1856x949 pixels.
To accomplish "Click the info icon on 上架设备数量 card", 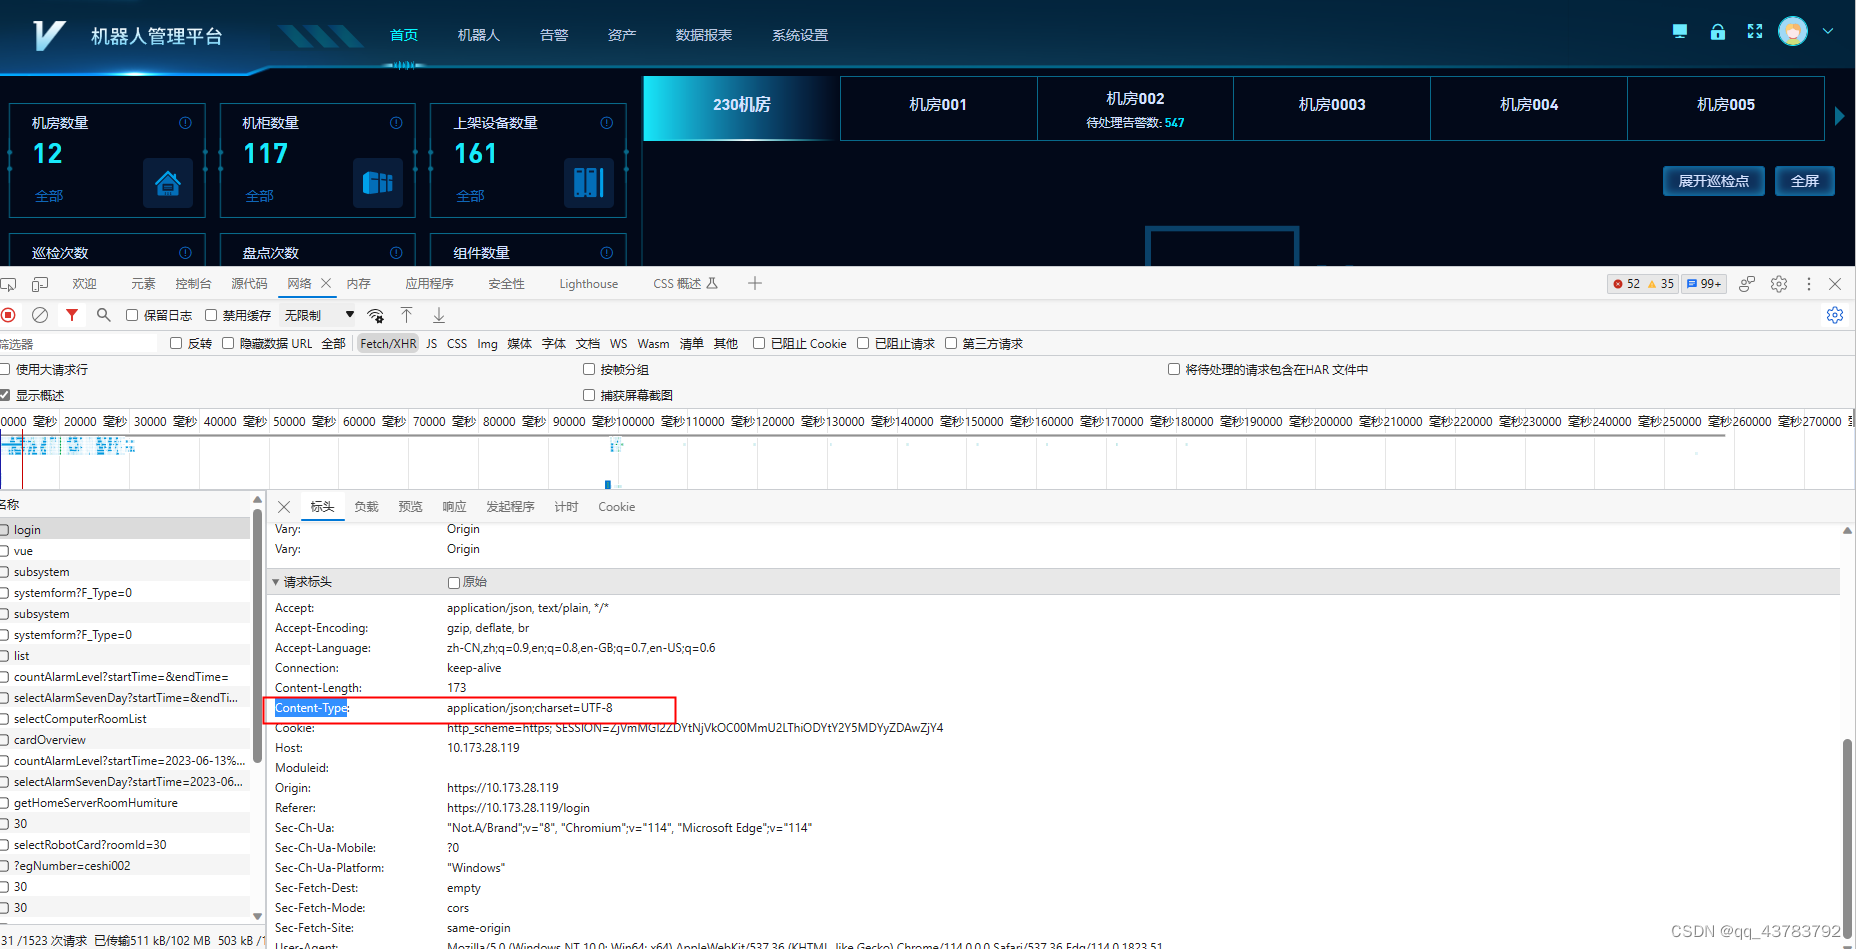I will (x=607, y=123).
